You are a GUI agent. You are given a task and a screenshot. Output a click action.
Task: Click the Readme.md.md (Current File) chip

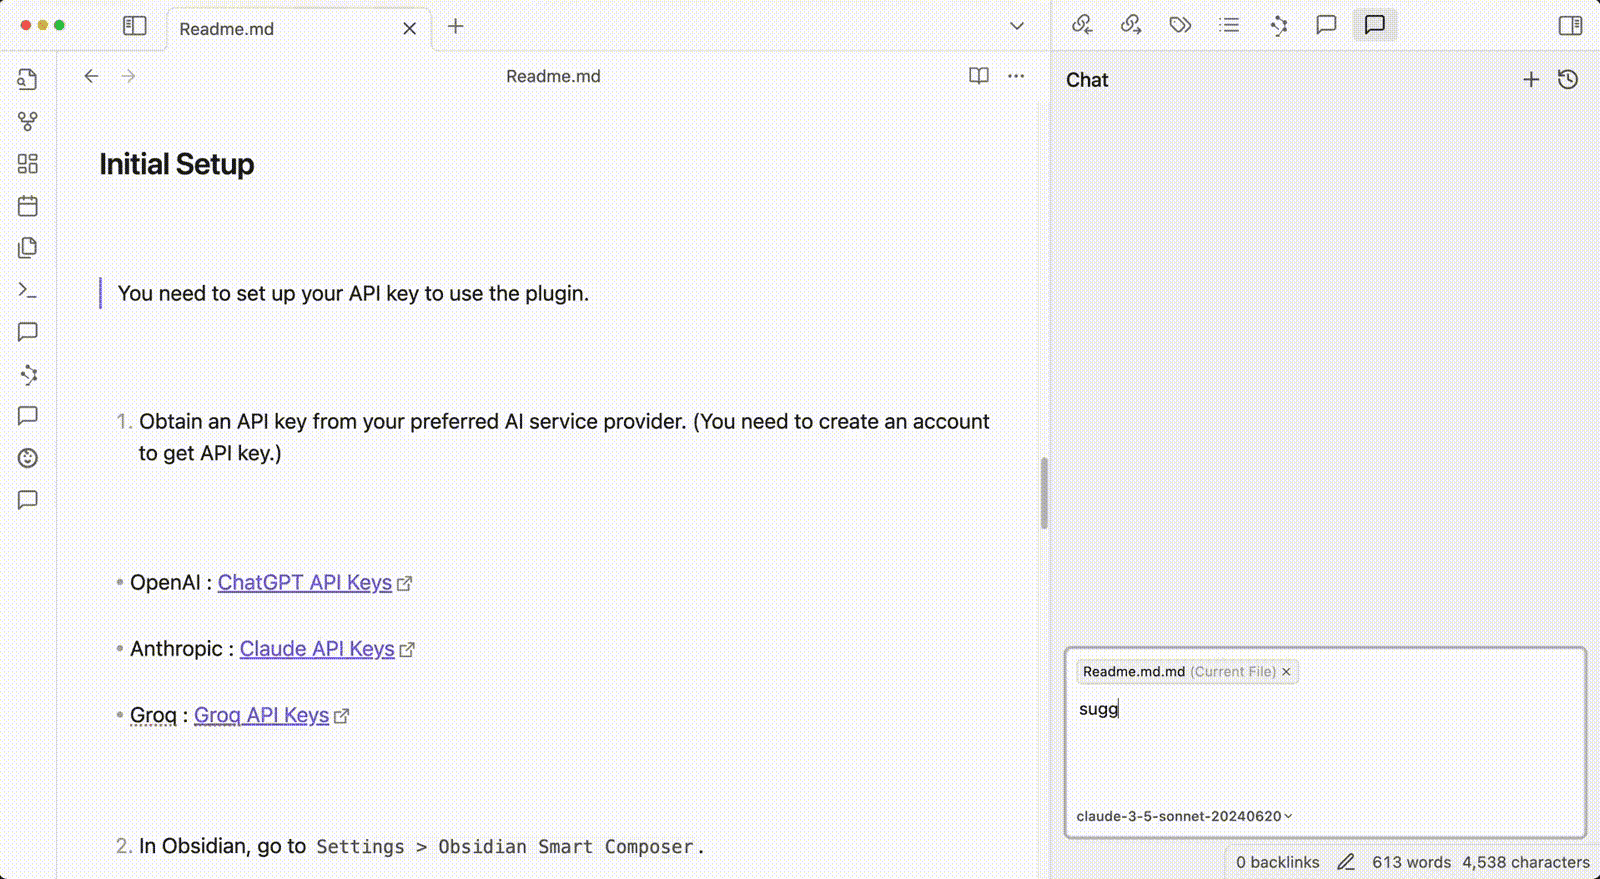[x=1187, y=672]
